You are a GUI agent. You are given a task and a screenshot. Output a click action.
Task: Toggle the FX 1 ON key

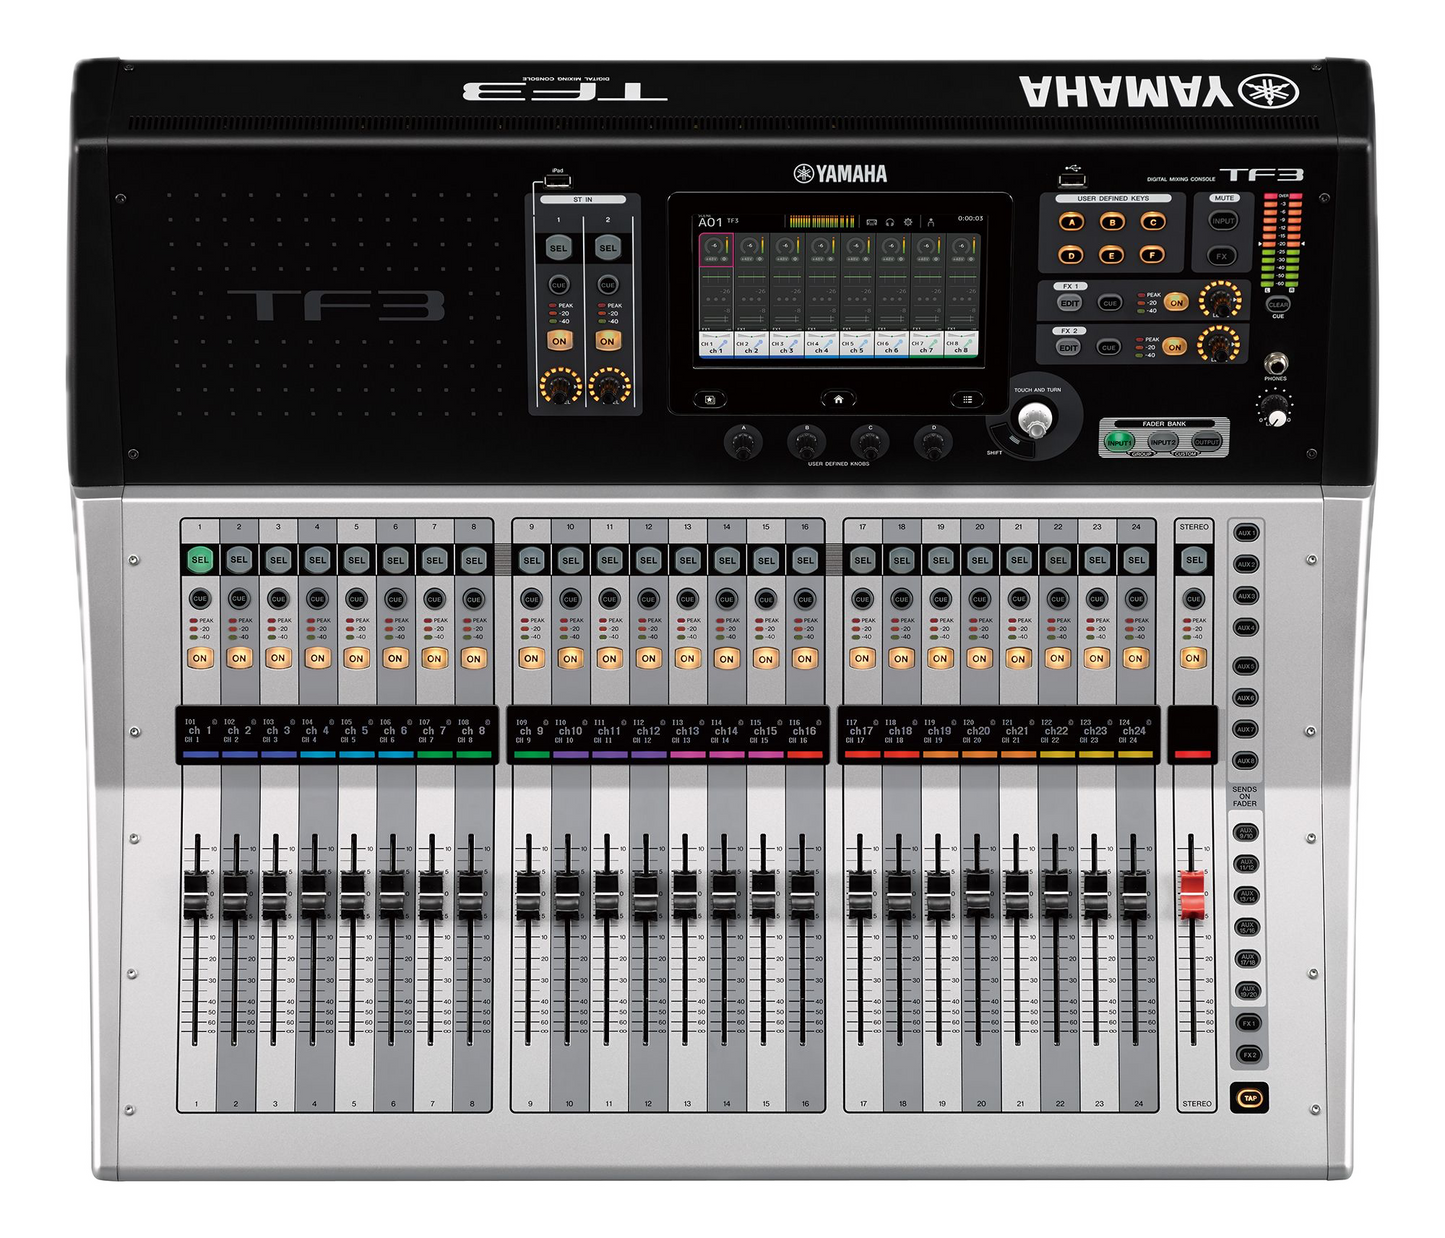pos(1177,302)
